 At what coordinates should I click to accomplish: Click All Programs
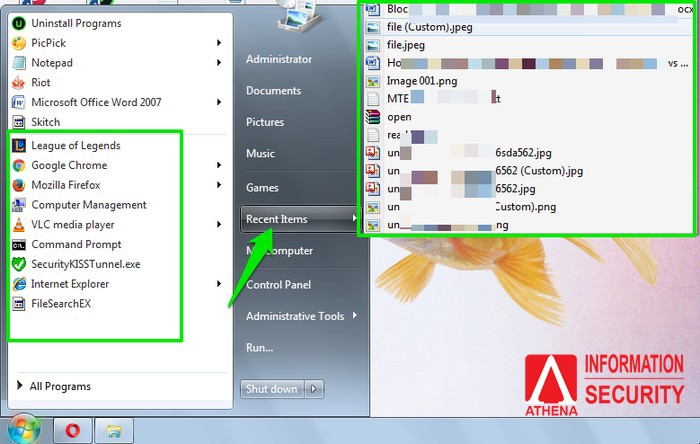pyautogui.click(x=60, y=386)
